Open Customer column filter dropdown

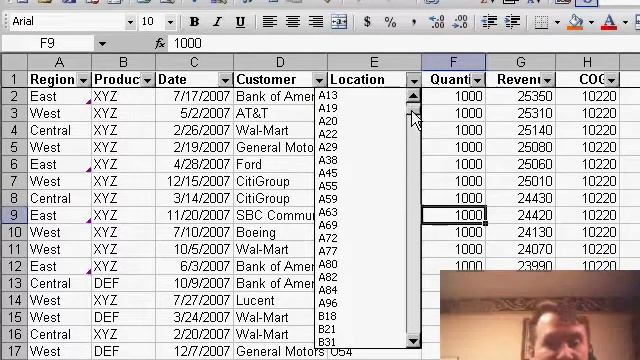[x=319, y=80]
